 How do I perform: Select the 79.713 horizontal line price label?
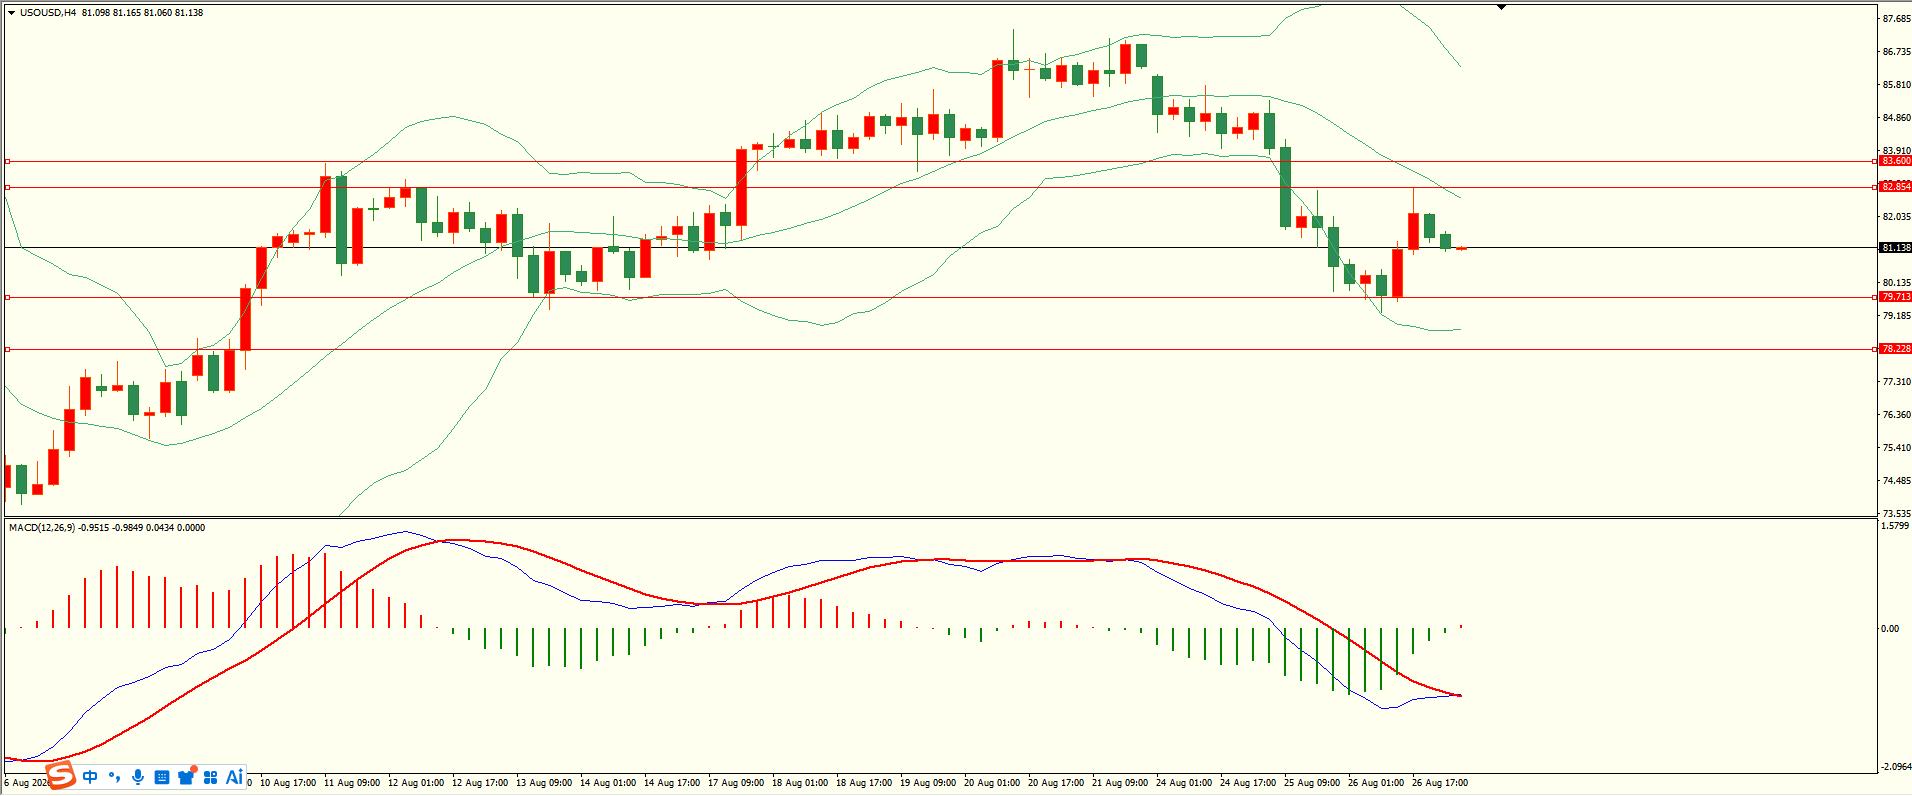coord(1895,297)
